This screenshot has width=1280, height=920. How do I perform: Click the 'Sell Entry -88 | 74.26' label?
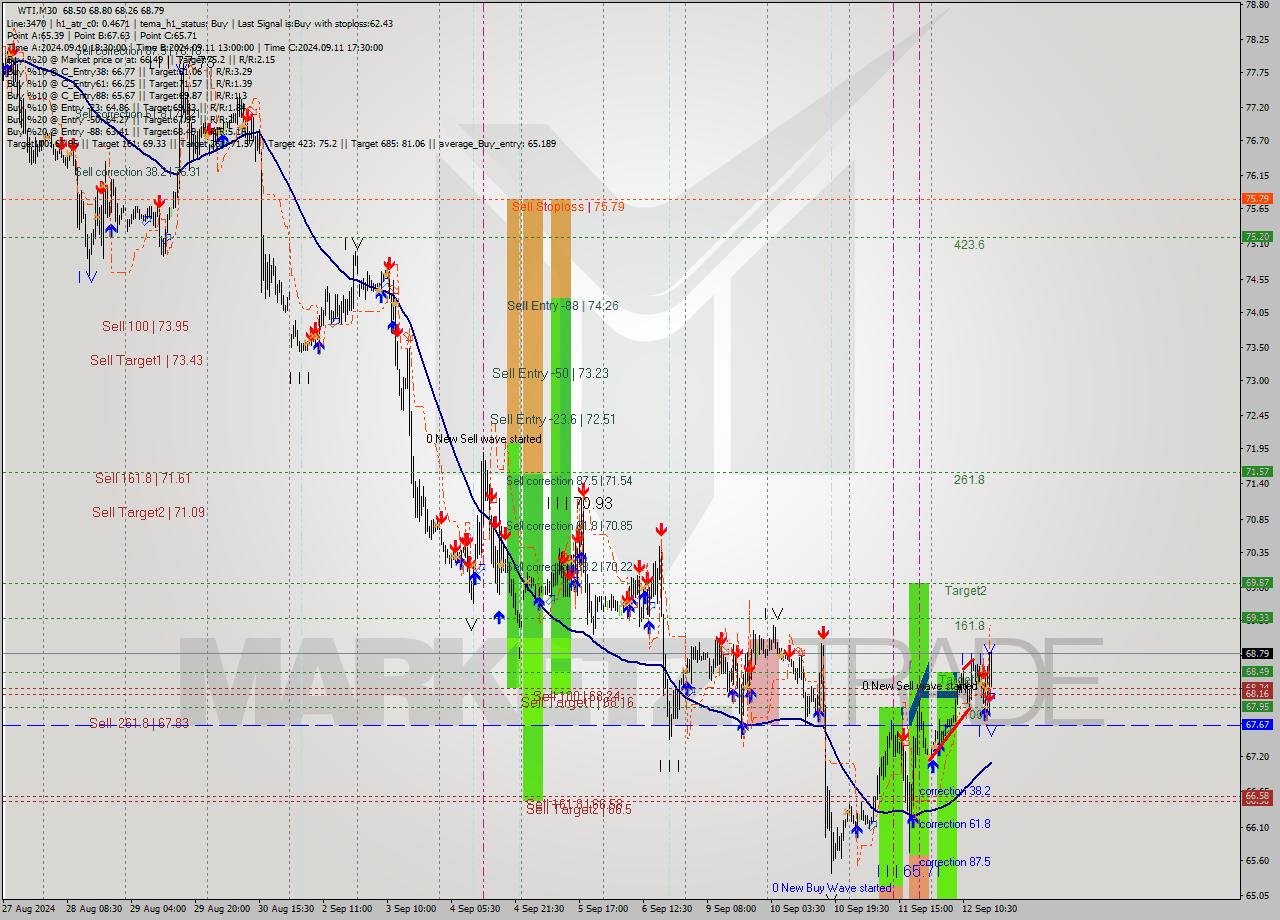[x=562, y=306]
